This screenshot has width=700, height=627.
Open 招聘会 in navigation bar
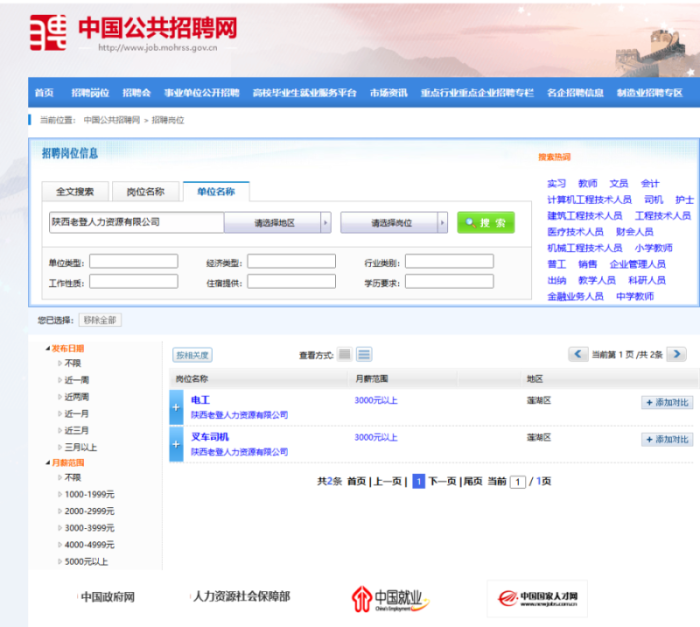137,93
